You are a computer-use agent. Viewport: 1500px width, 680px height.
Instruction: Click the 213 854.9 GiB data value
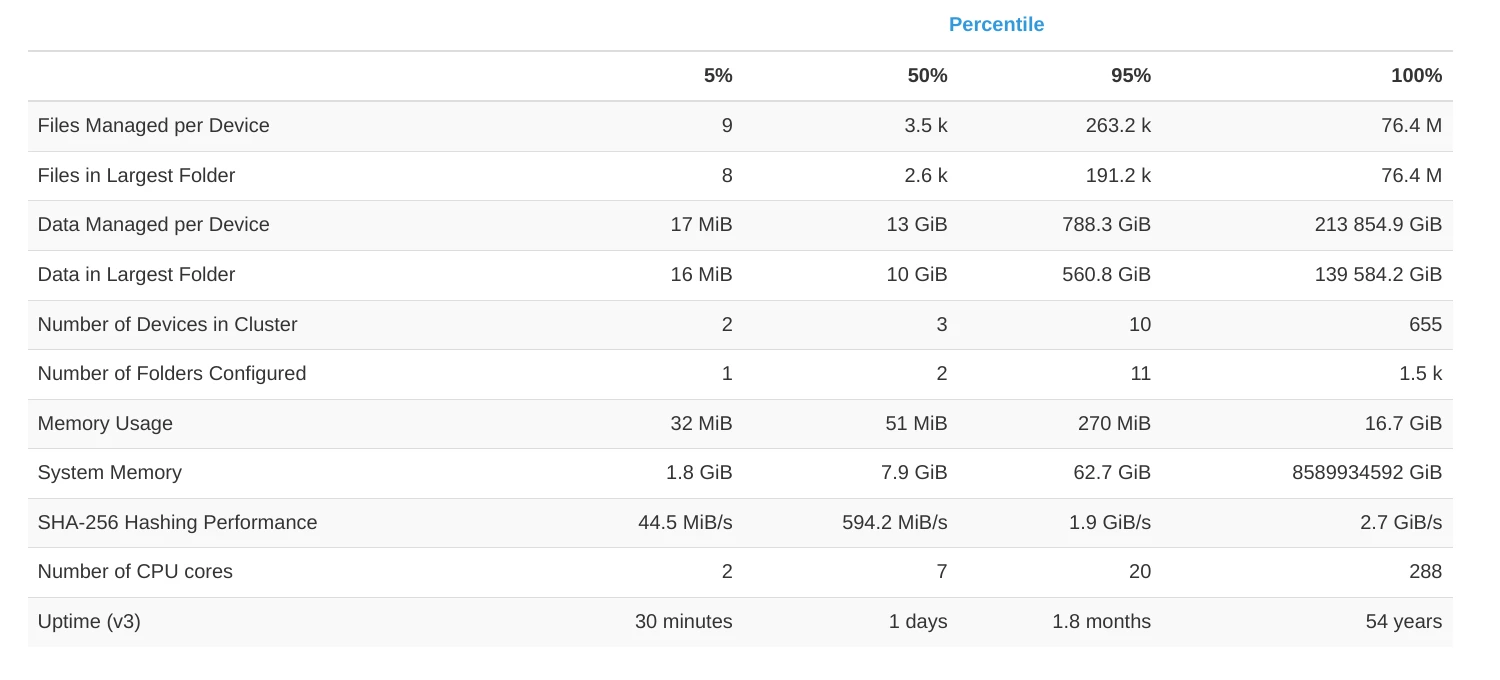pyautogui.click(x=1378, y=225)
